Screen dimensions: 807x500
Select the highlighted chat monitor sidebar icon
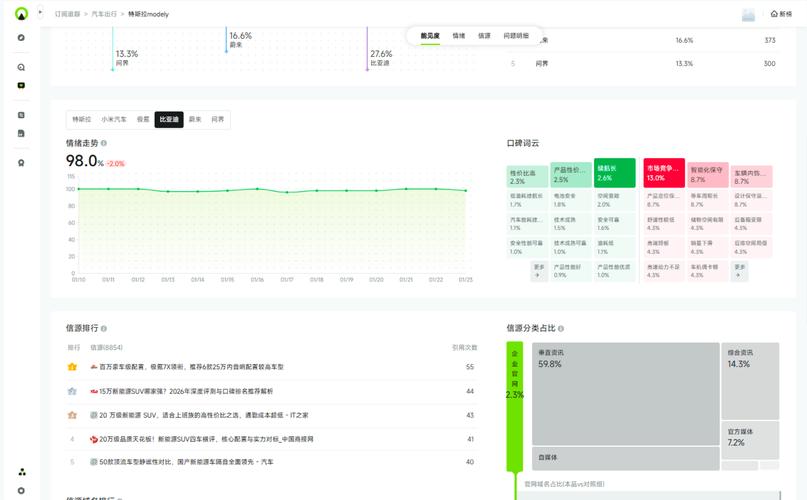21,85
